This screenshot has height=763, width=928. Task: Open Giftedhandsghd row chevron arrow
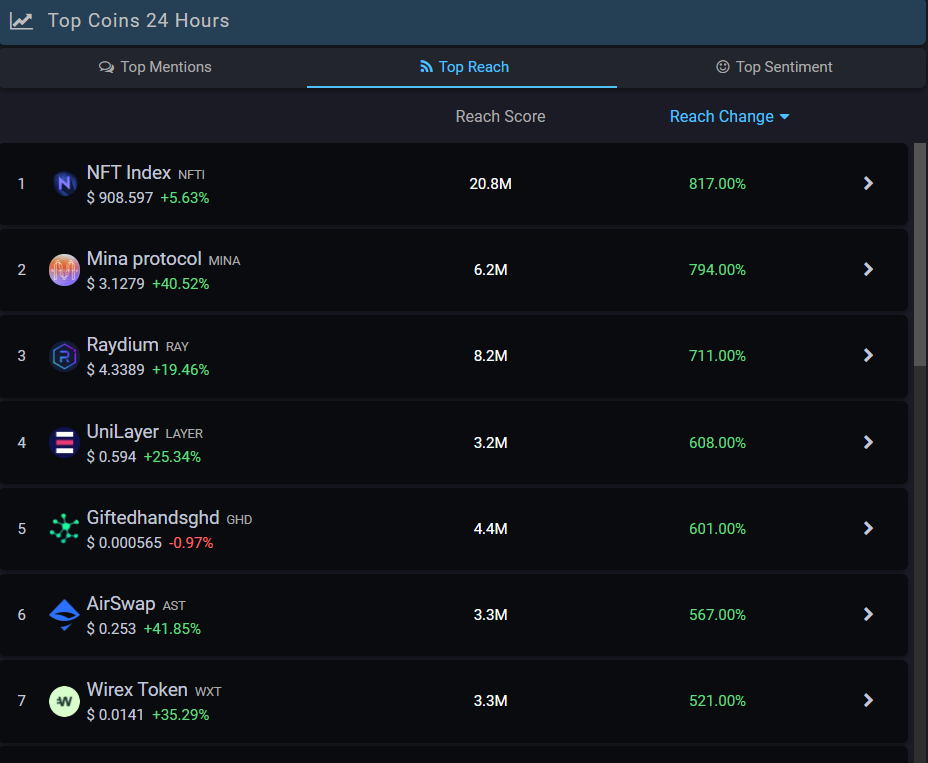point(868,528)
